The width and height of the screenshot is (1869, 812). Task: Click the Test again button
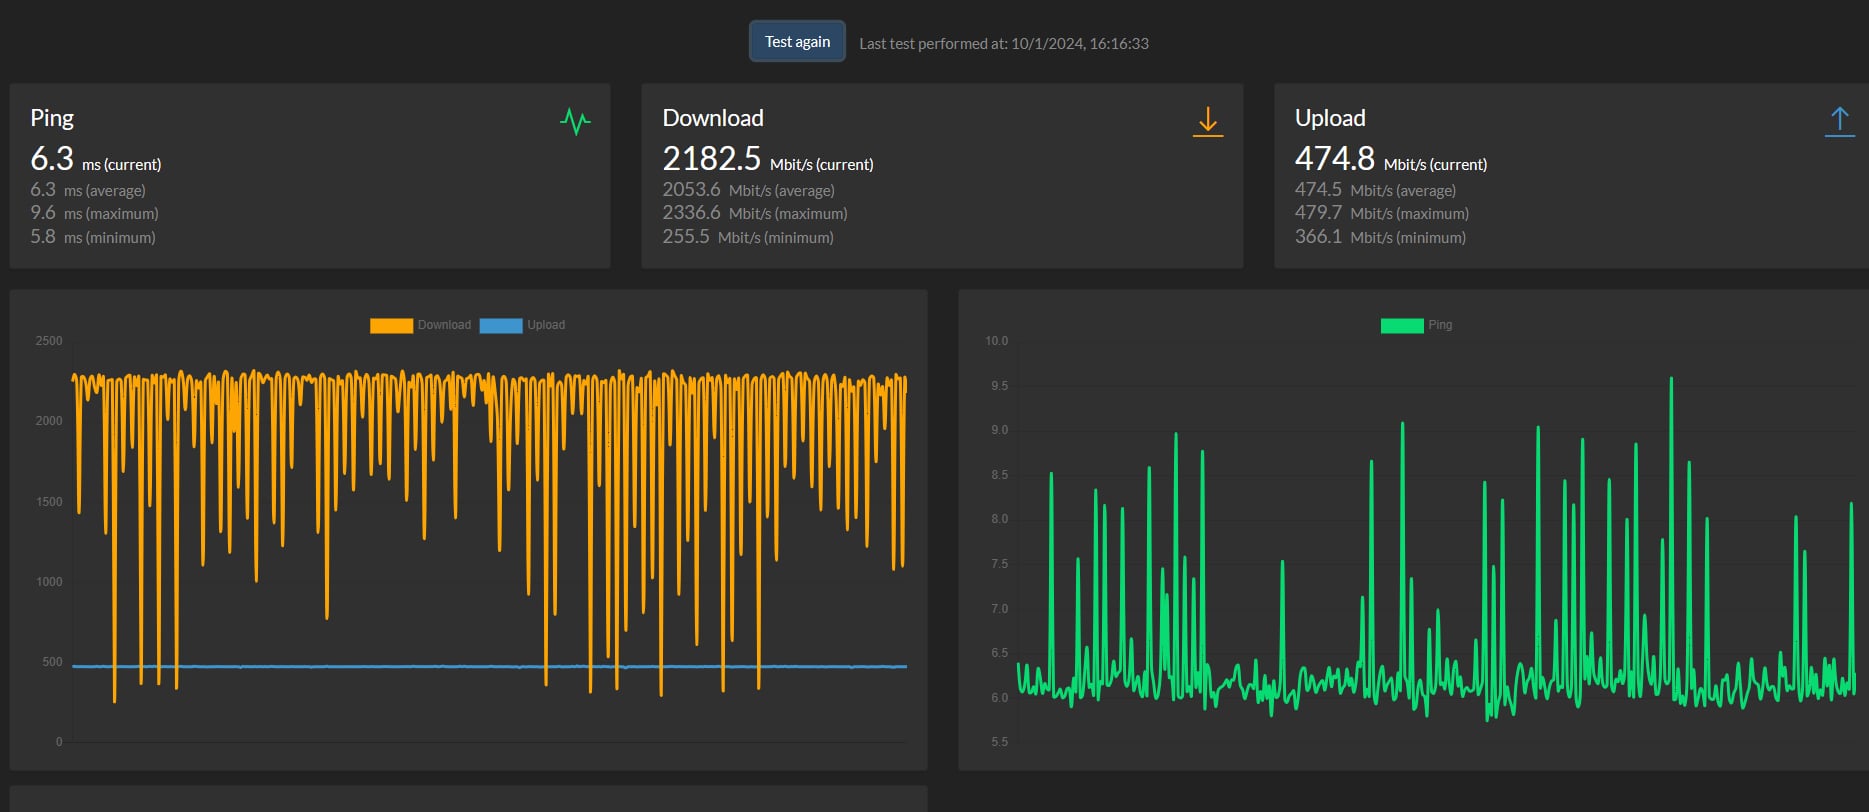click(797, 42)
